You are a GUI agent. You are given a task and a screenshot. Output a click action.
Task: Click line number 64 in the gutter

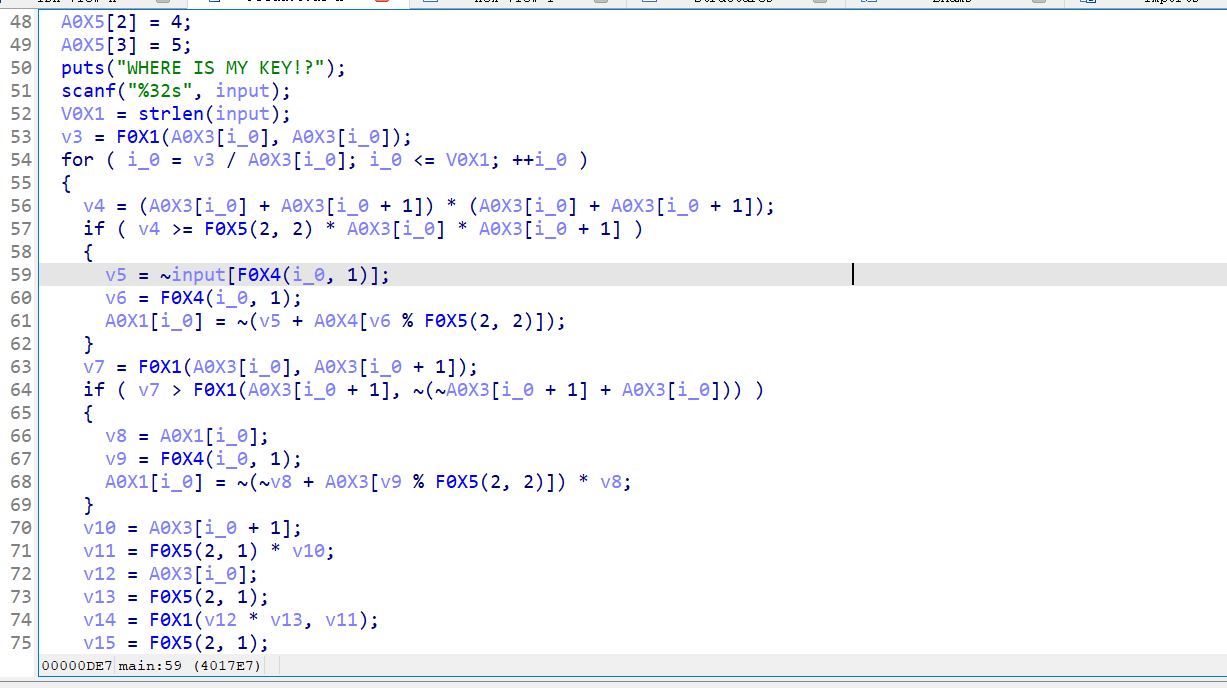tap(21, 390)
